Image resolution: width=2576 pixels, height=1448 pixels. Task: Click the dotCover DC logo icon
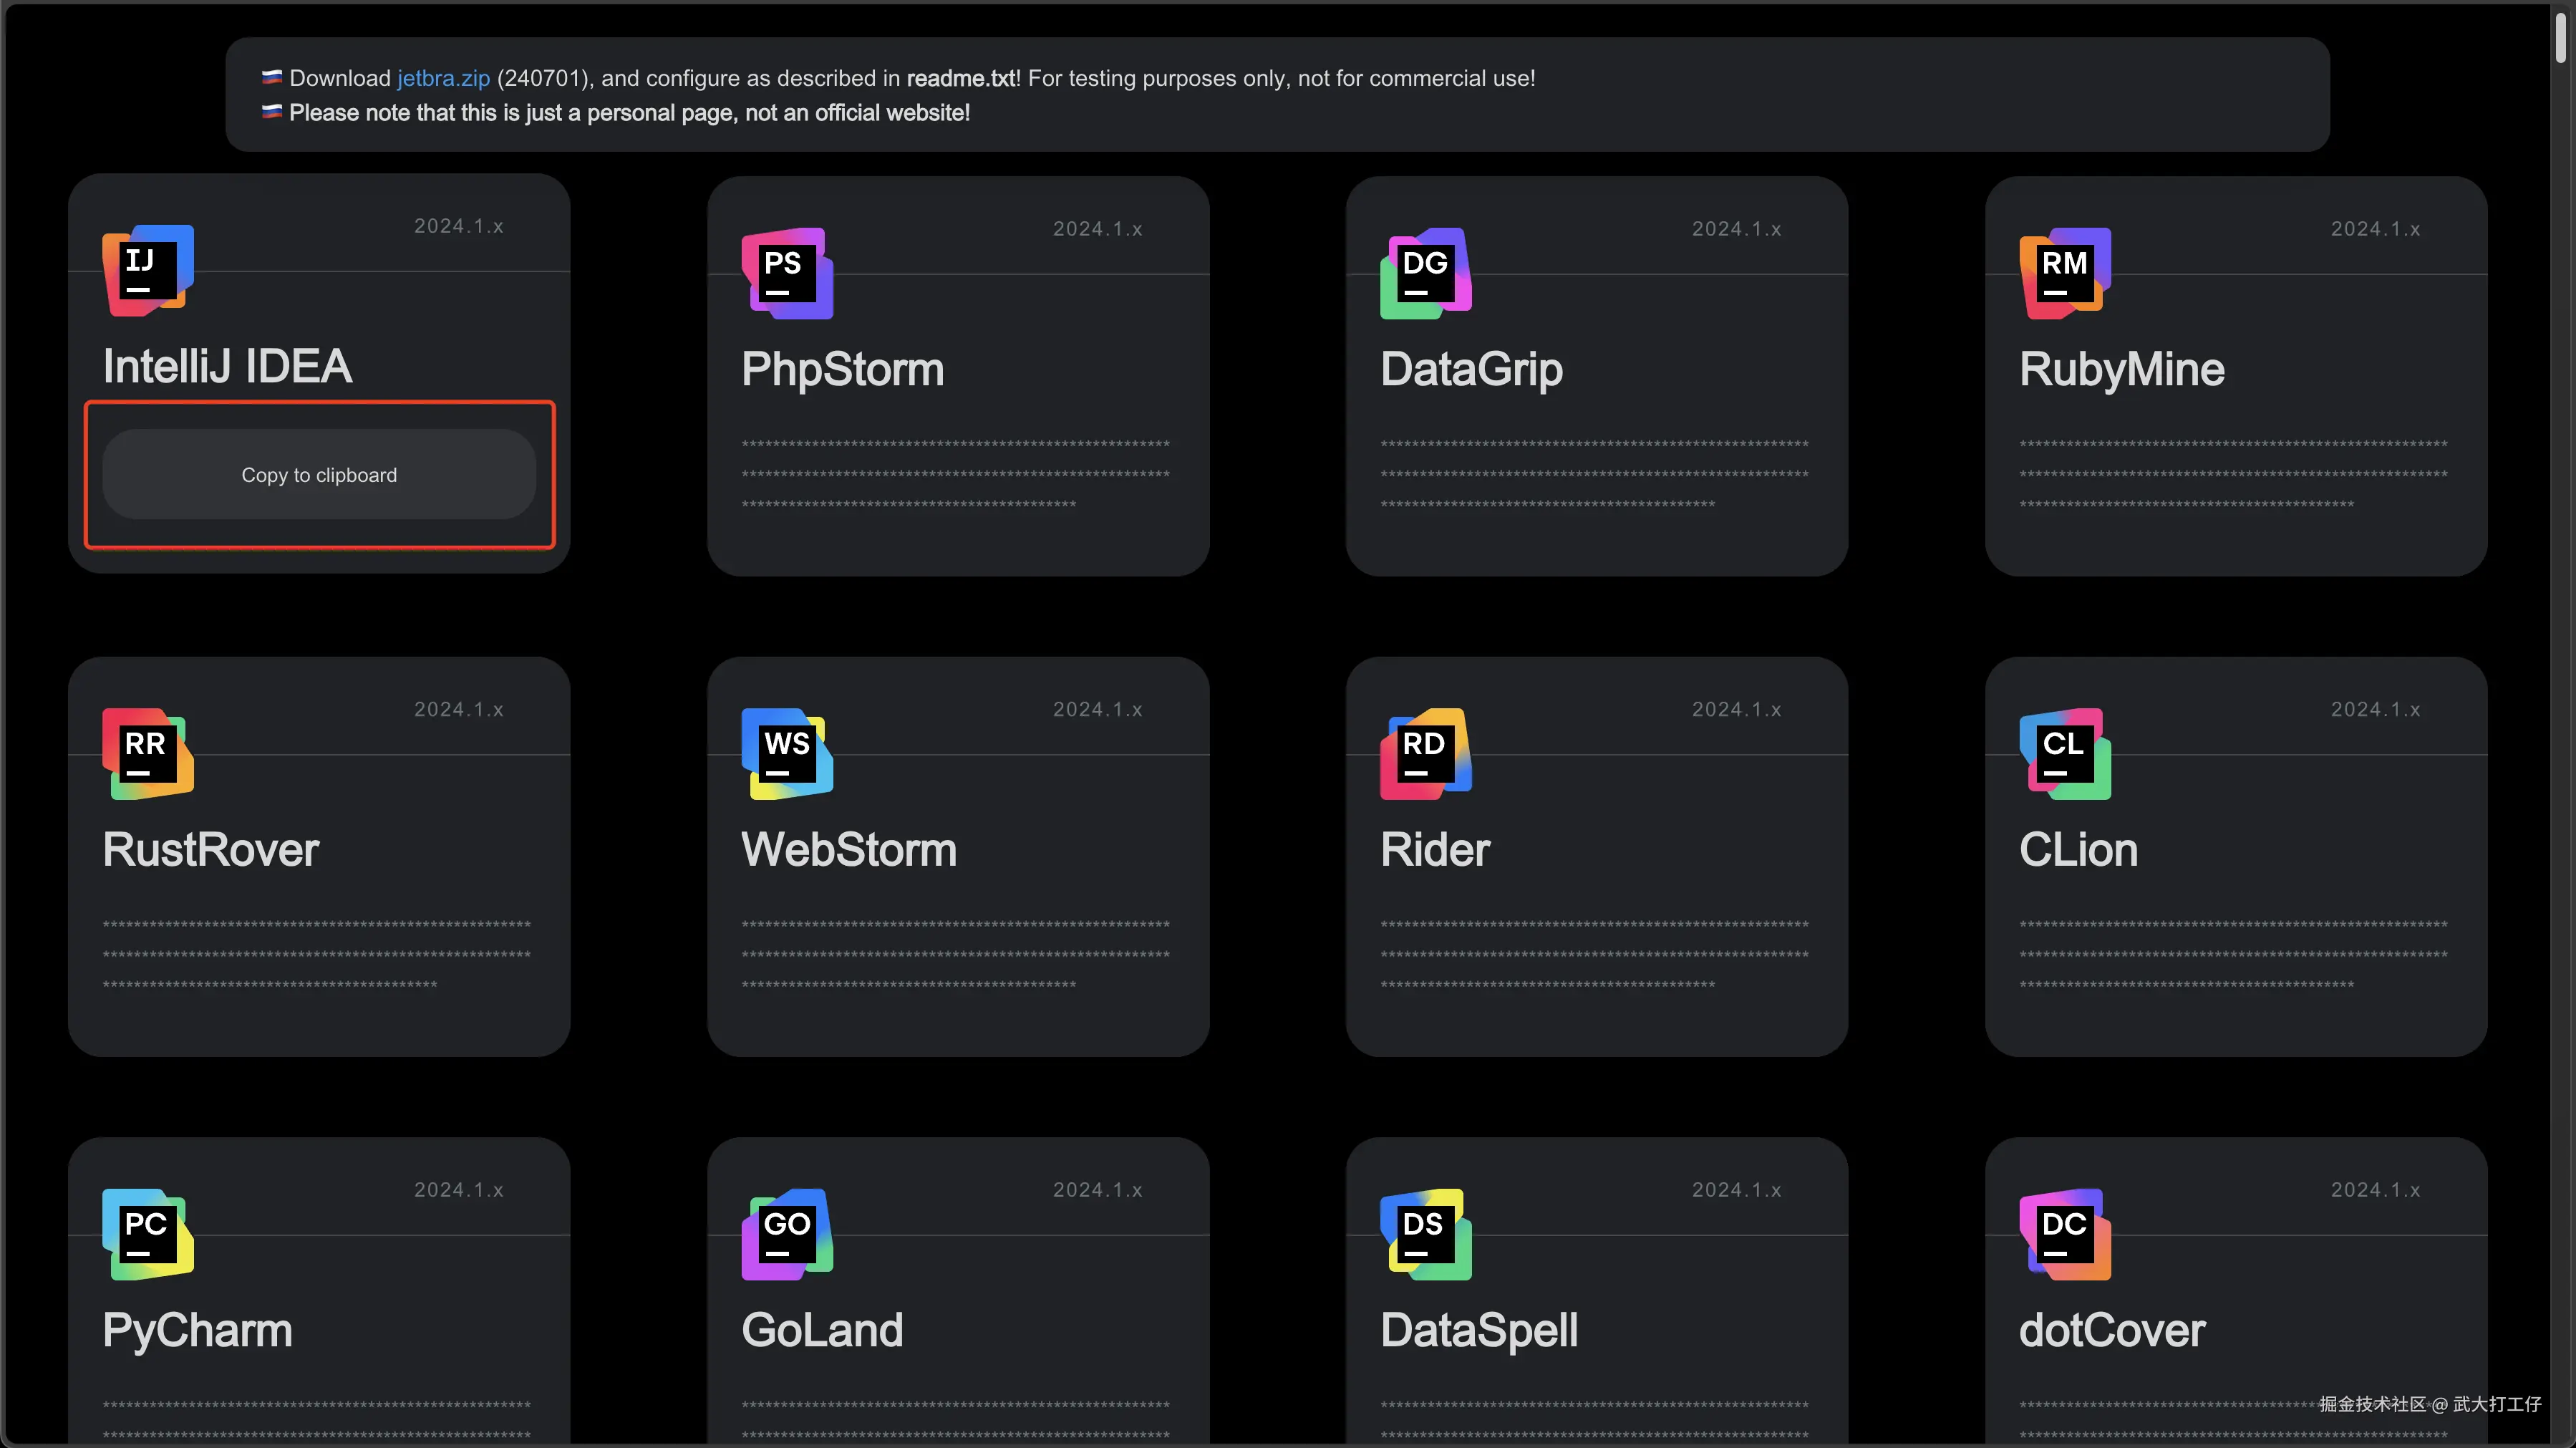coord(2065,1234)
